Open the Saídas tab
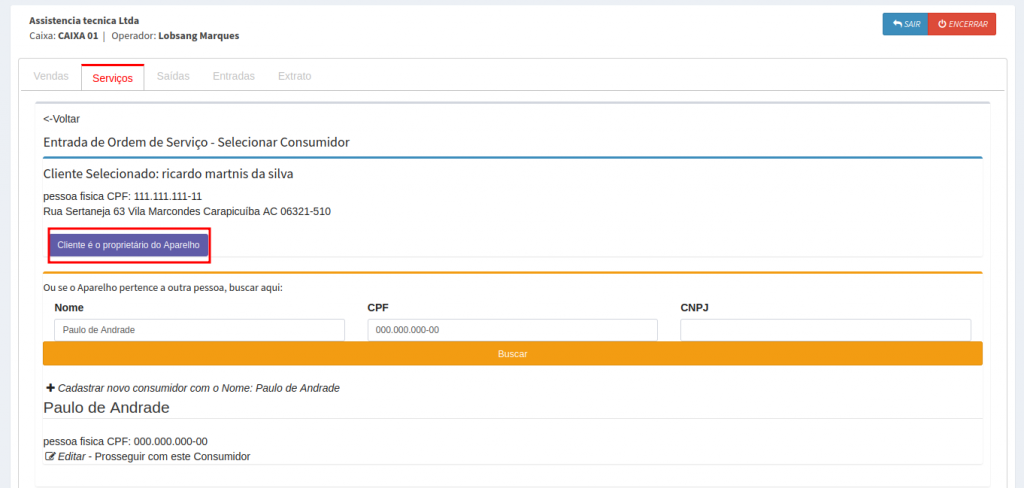 173,76
